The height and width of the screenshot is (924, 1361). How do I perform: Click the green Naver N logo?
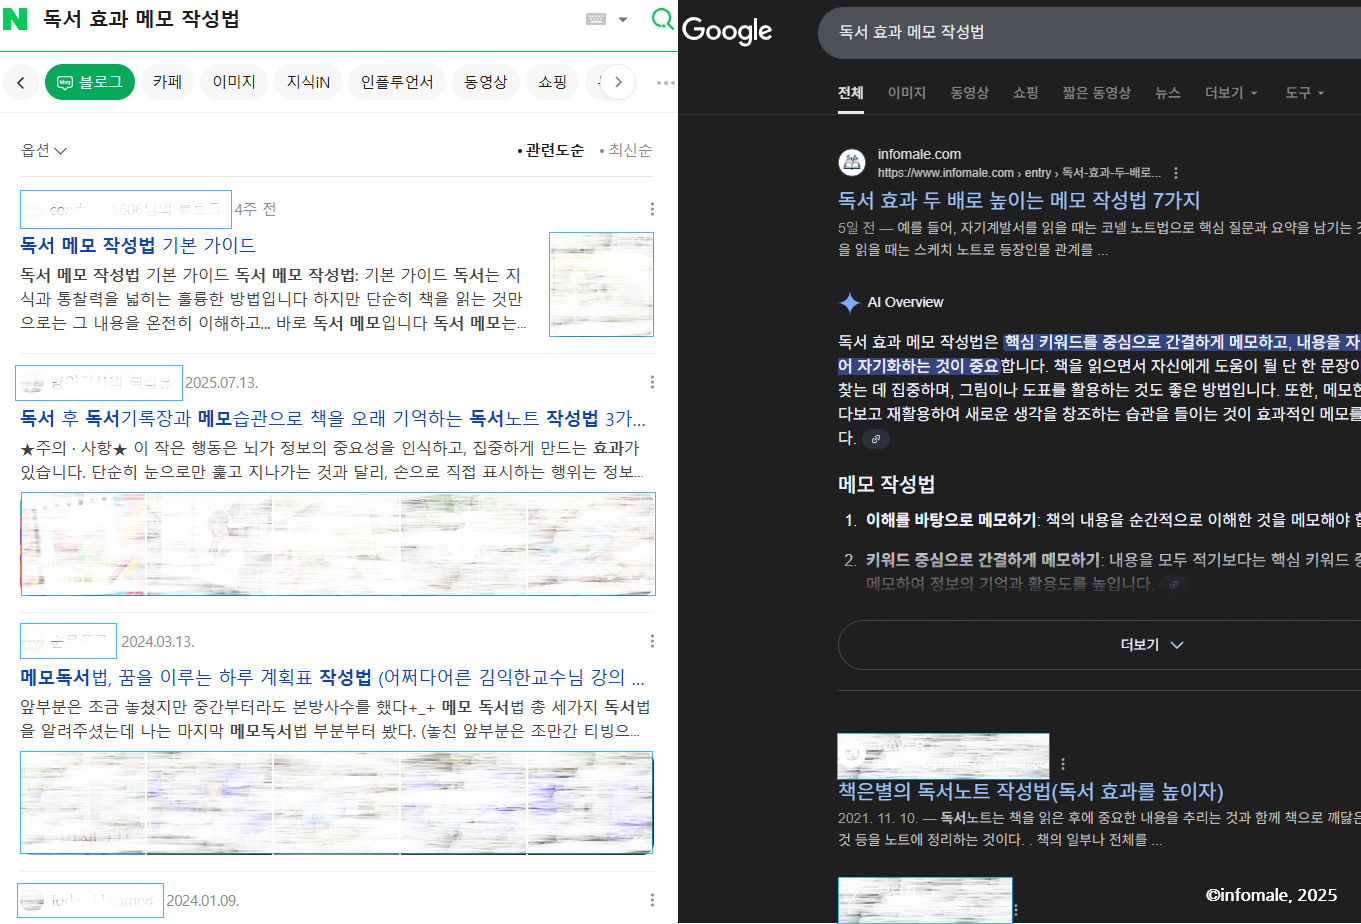(15, 19)
